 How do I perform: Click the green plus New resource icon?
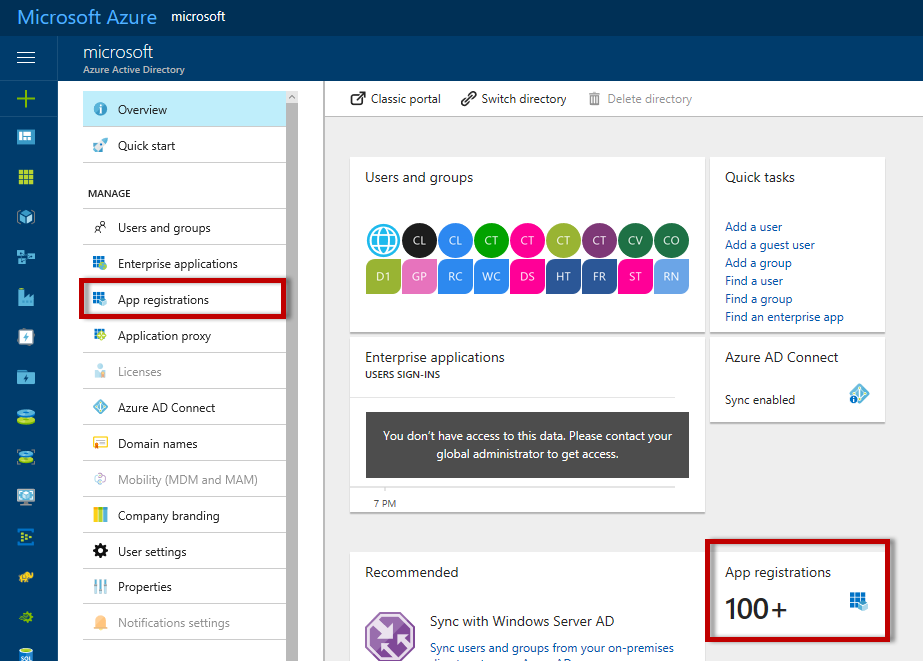click(26, 98)
